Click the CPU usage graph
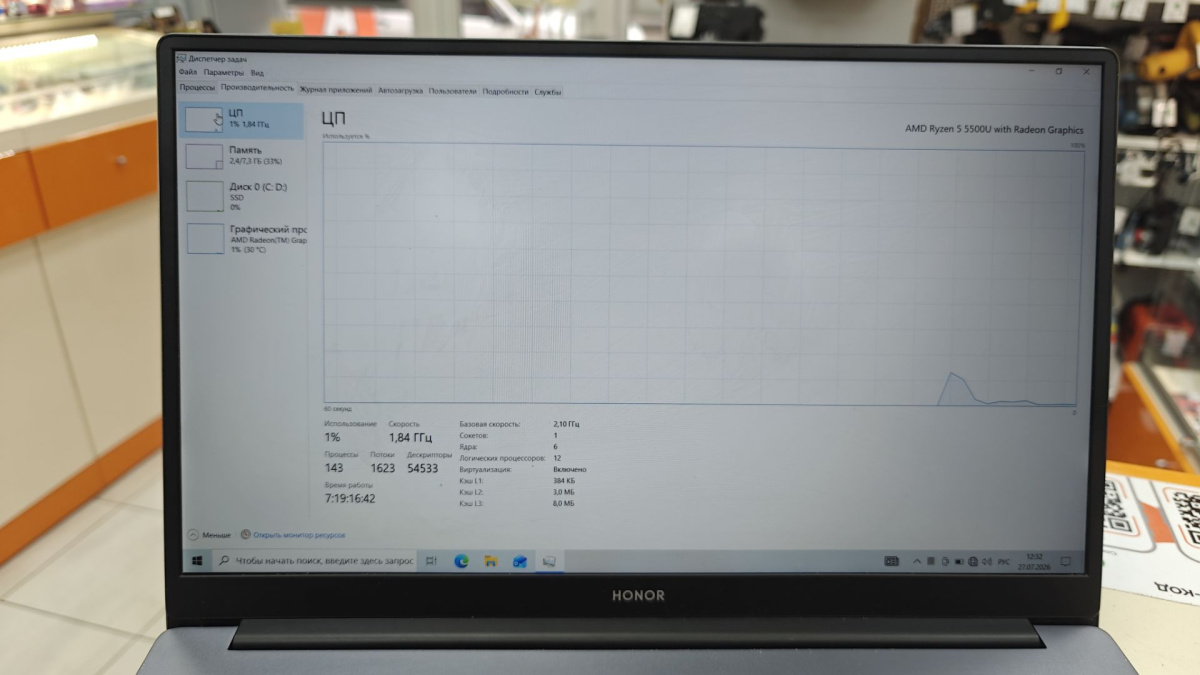The image size is (1200, 675). (x=703, y=274)
